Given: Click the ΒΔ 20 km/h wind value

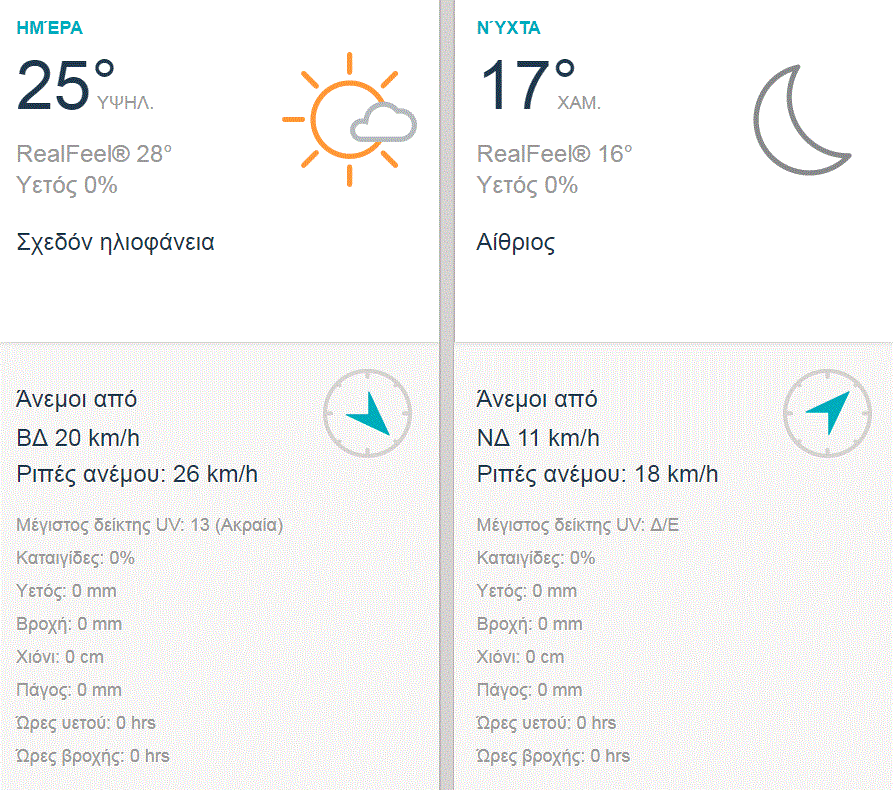Looking at the screenshot, I should (x=77, y=438).
